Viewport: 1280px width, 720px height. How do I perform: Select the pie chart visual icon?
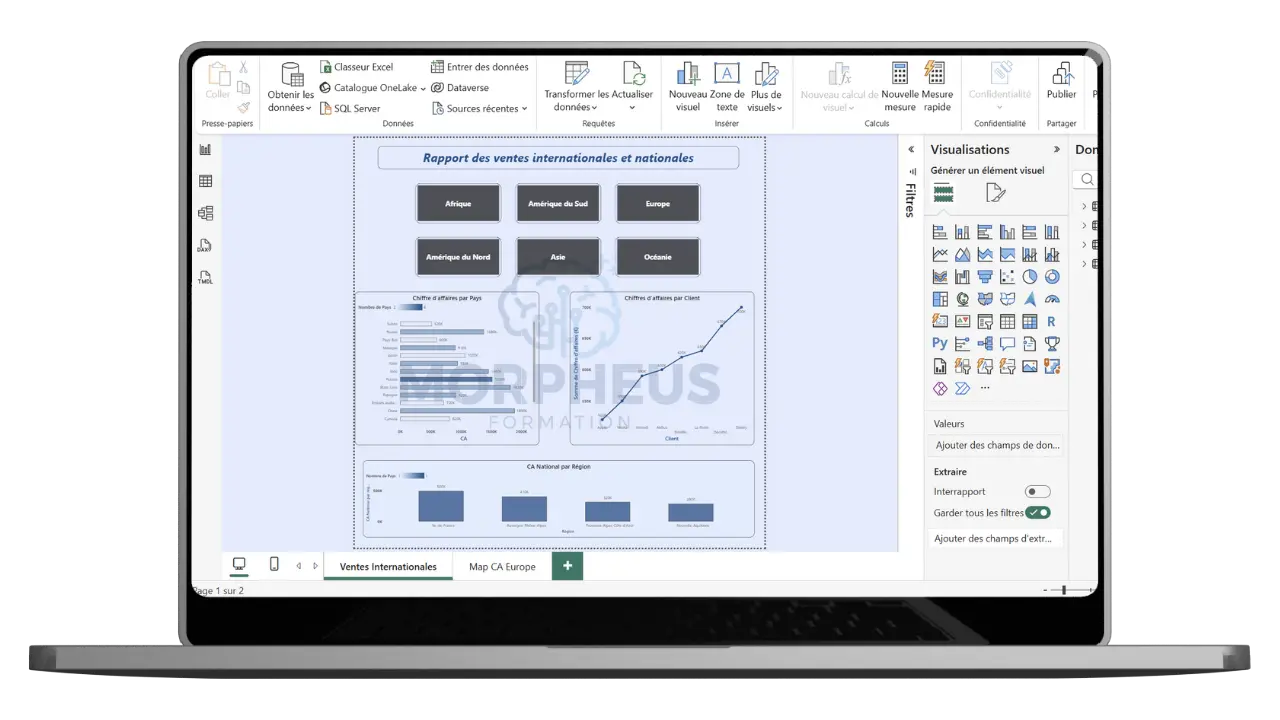click(x=1029, y=276)
